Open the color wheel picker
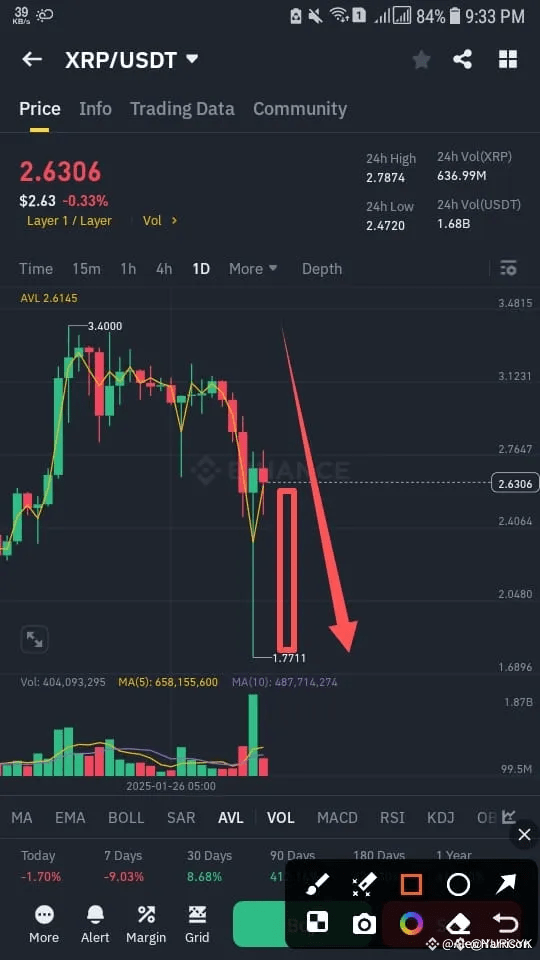540x960 pixels. (411, 923)
